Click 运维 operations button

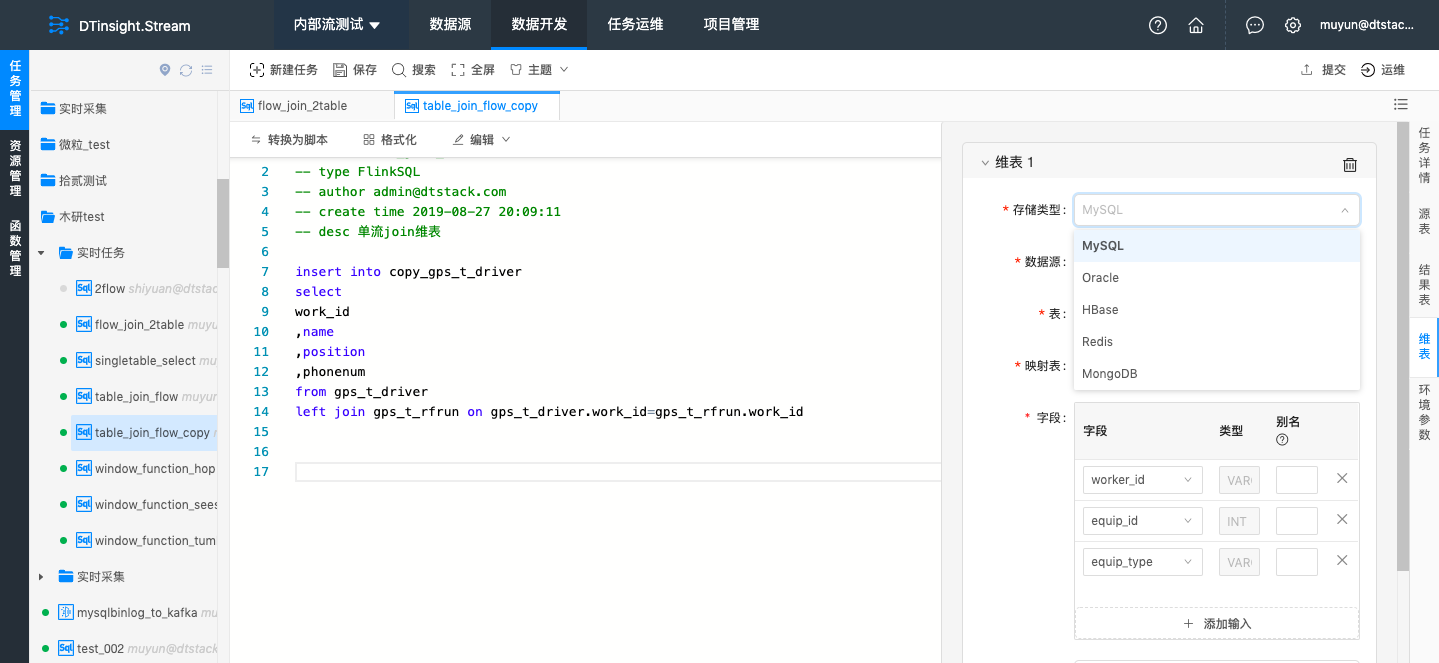(1383, 70)
